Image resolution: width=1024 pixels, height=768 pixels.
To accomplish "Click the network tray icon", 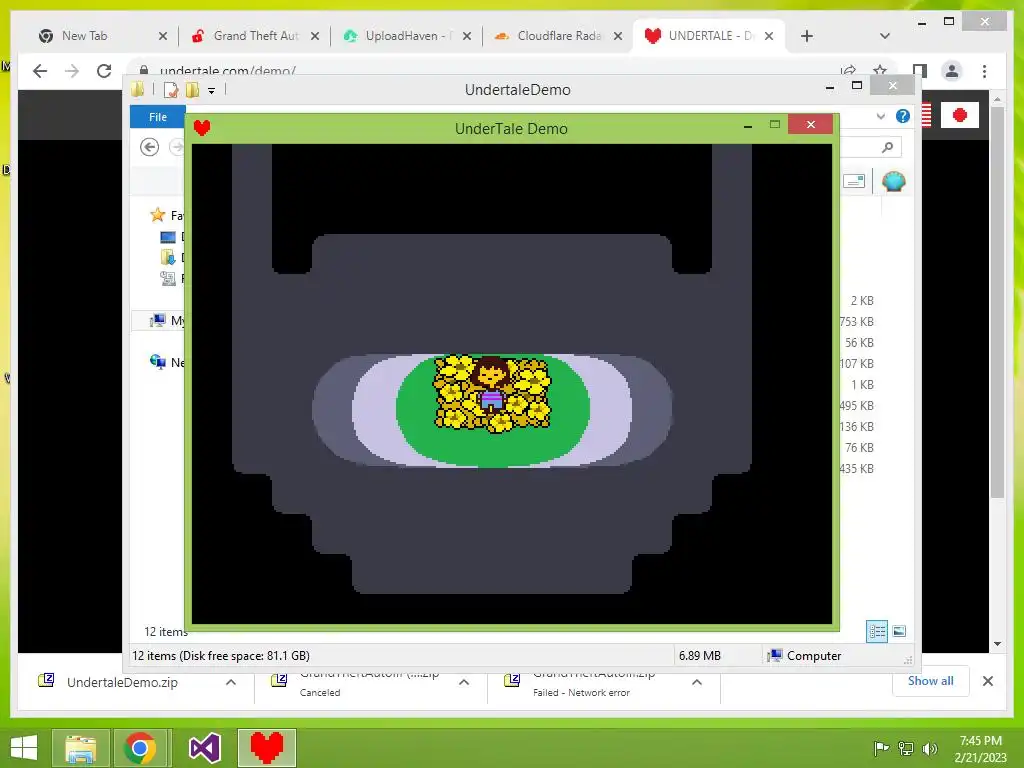I will (x=906, y=748).
